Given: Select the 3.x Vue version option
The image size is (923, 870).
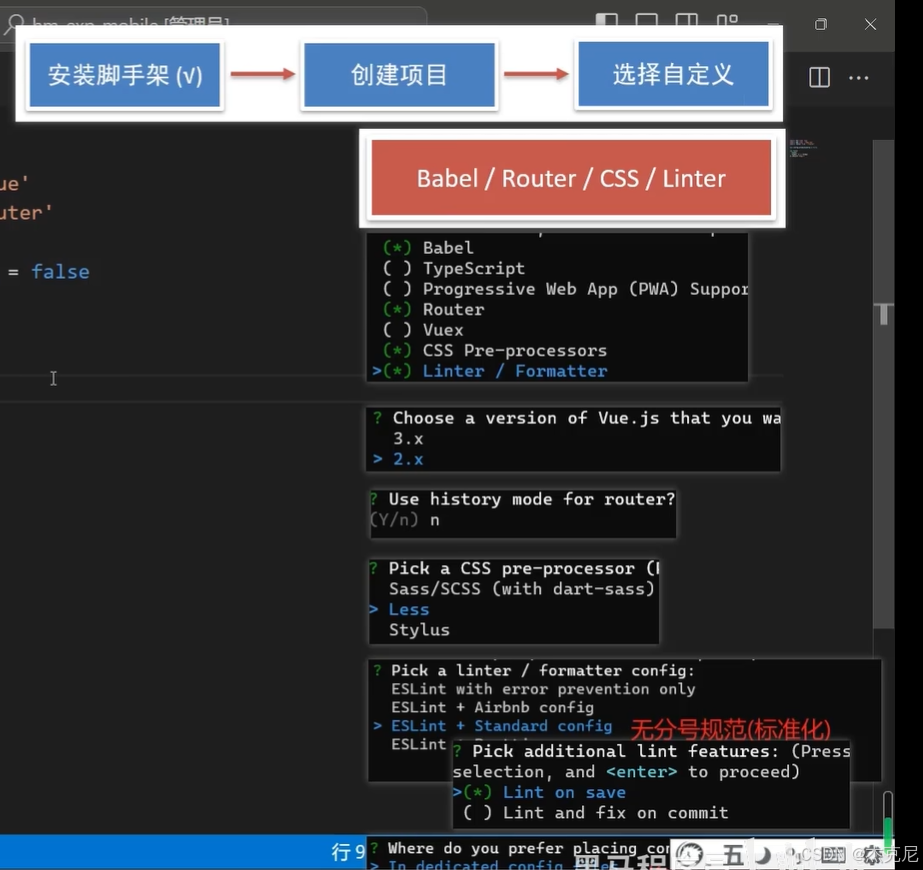Looking at the screenshot, I should [408, 439].
